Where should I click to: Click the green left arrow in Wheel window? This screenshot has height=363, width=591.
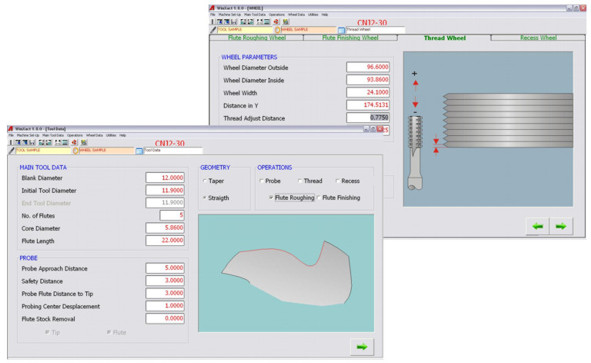537,226
